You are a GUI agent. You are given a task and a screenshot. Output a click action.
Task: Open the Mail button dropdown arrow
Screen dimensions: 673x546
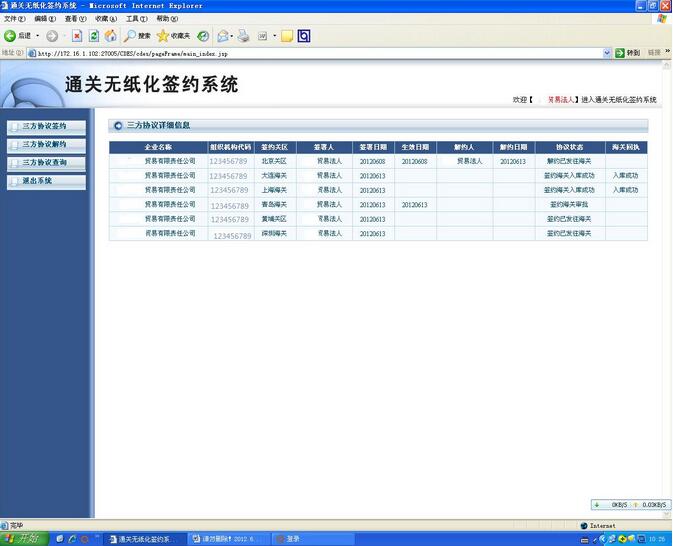pyautogui.click(x=232, y=36)
